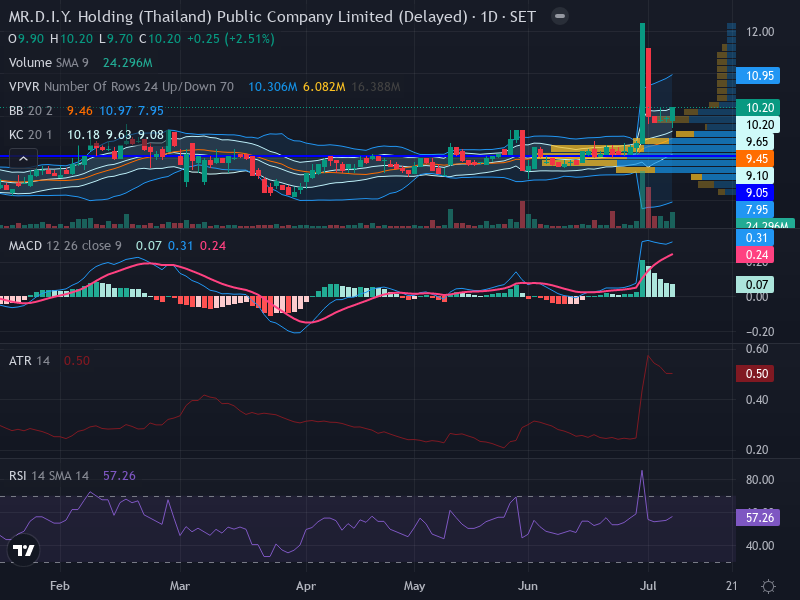Click the 7.95 lower band price label
Screen dimensions: 800x600
[755, 210]
